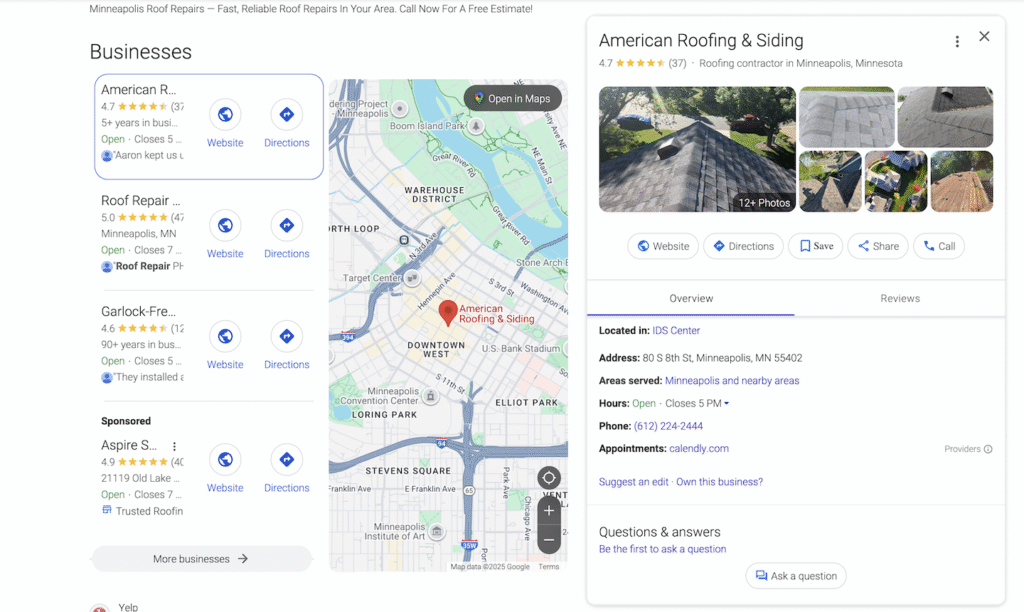Click Directions icon for Roof Repair listing
Viewport: 1024px width, 612px height.
pos(287,225)
